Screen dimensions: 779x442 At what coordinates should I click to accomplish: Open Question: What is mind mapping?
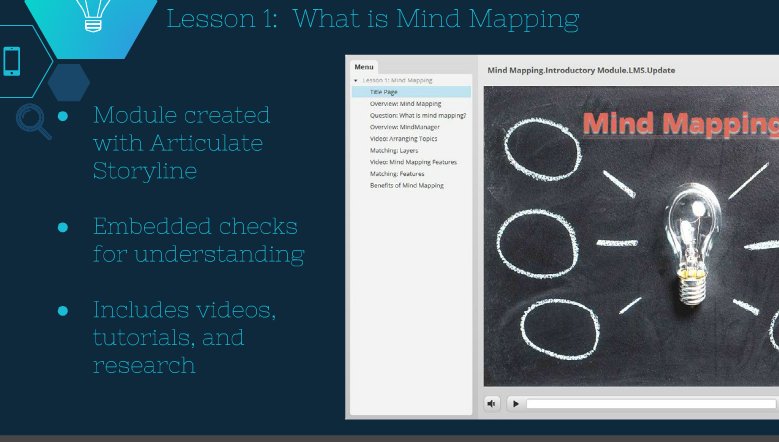[x=418, y=115]
